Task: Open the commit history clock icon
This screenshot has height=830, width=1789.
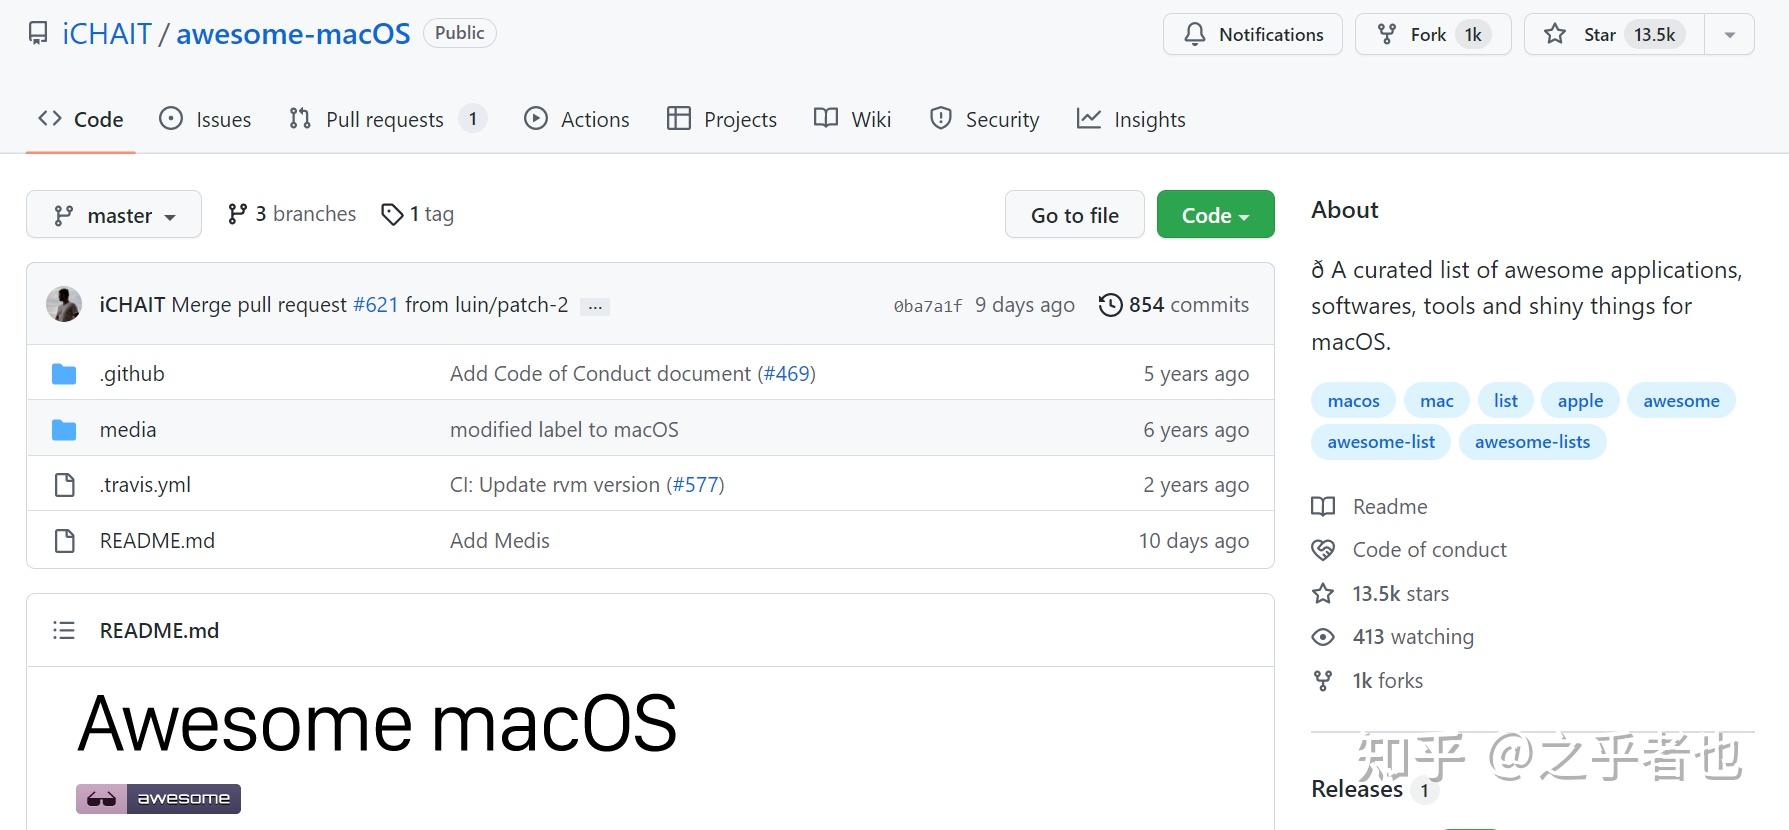Action: pos(1110,305)
